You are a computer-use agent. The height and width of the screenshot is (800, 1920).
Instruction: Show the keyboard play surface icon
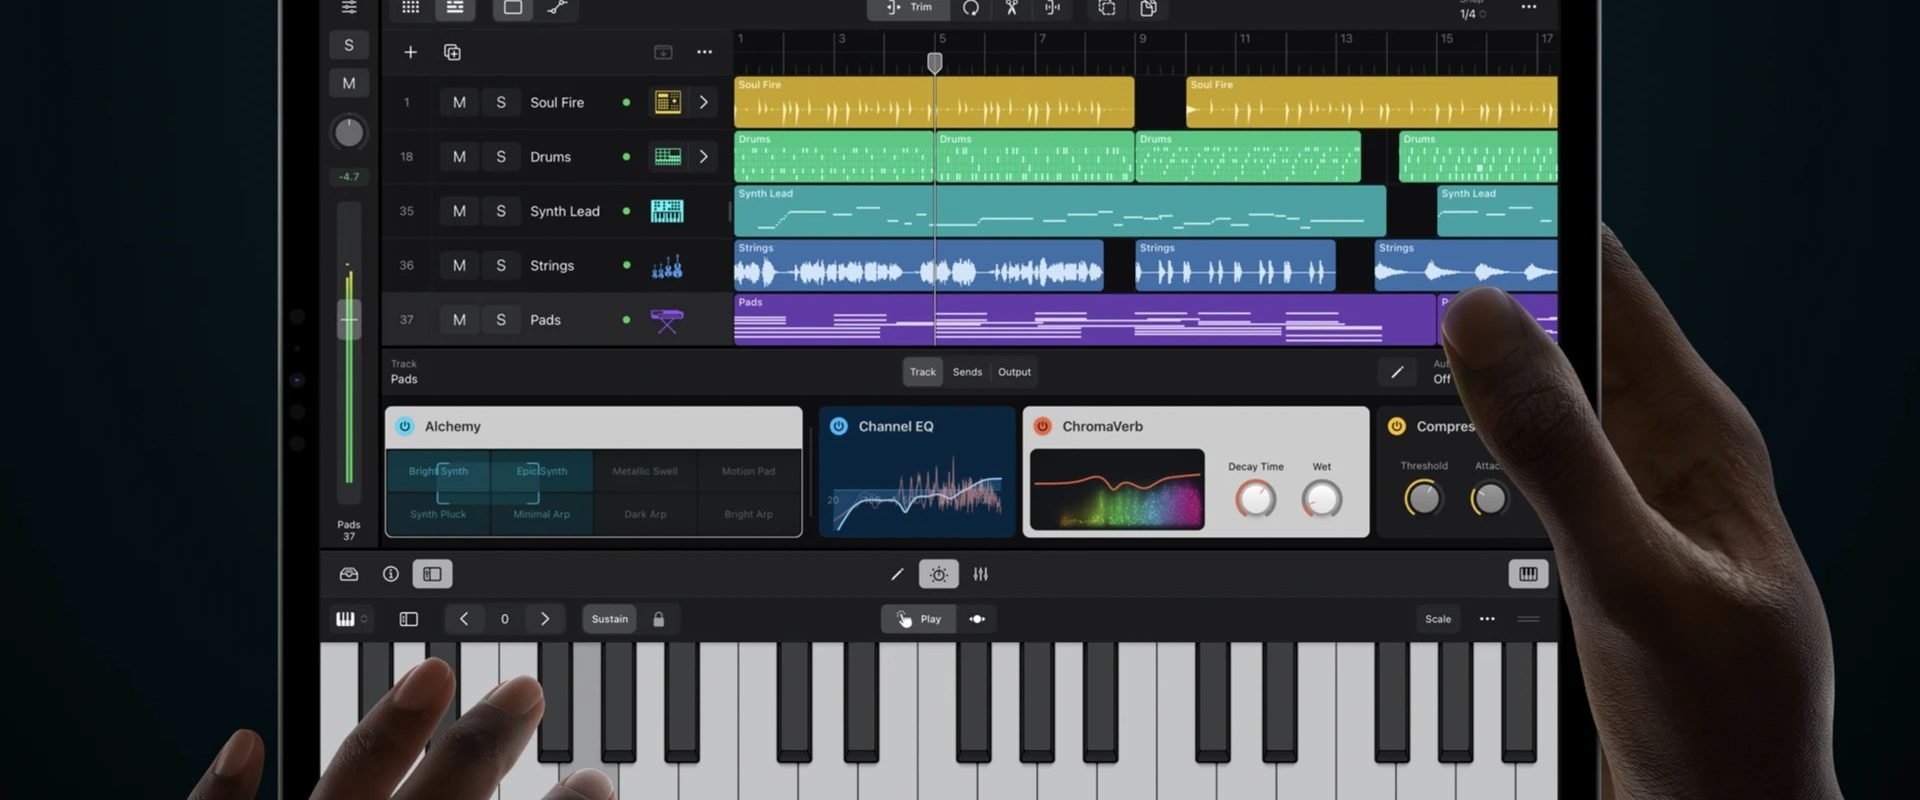[x=1528, y=574]
